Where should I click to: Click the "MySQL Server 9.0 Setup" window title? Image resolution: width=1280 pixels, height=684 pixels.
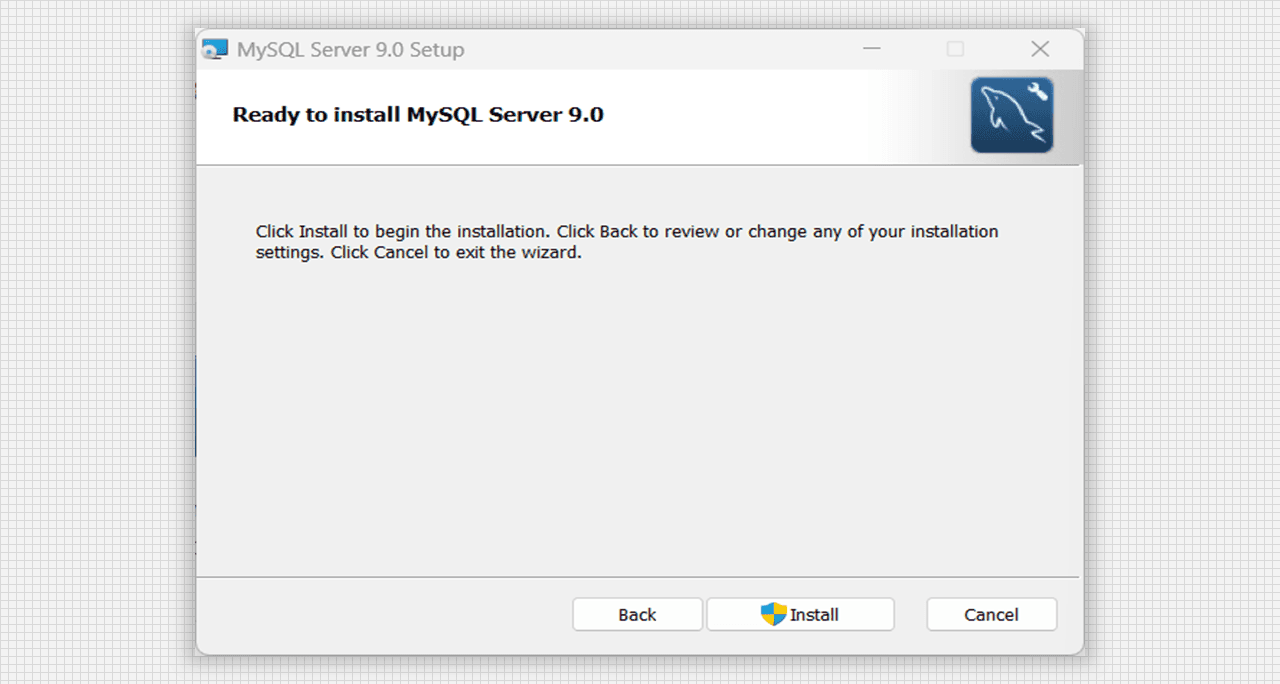point(350,50)
